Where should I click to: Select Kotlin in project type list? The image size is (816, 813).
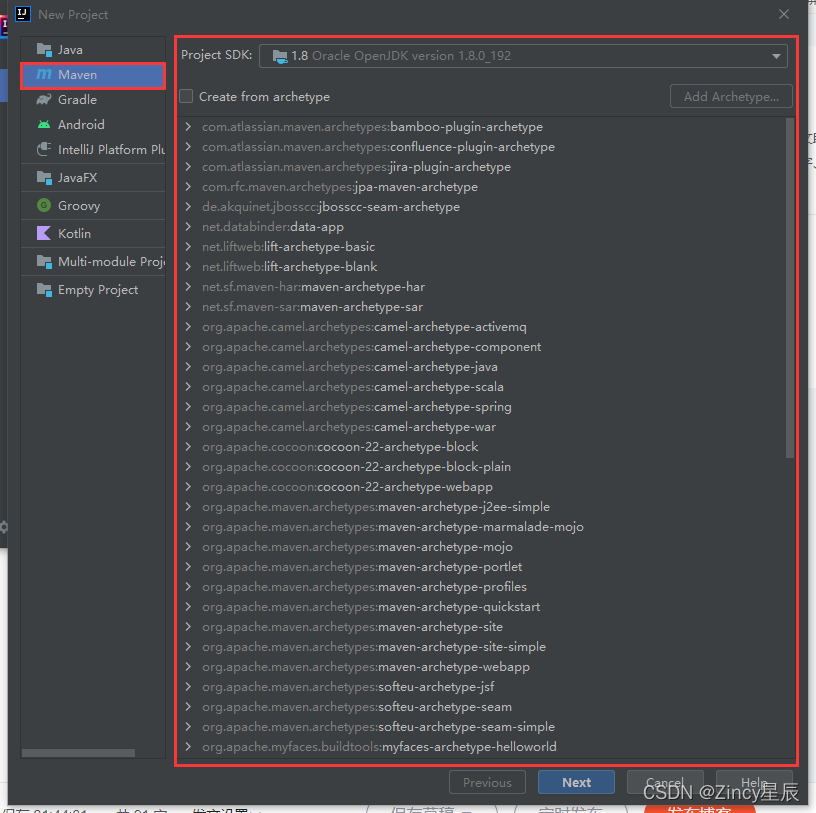point(93,233)
